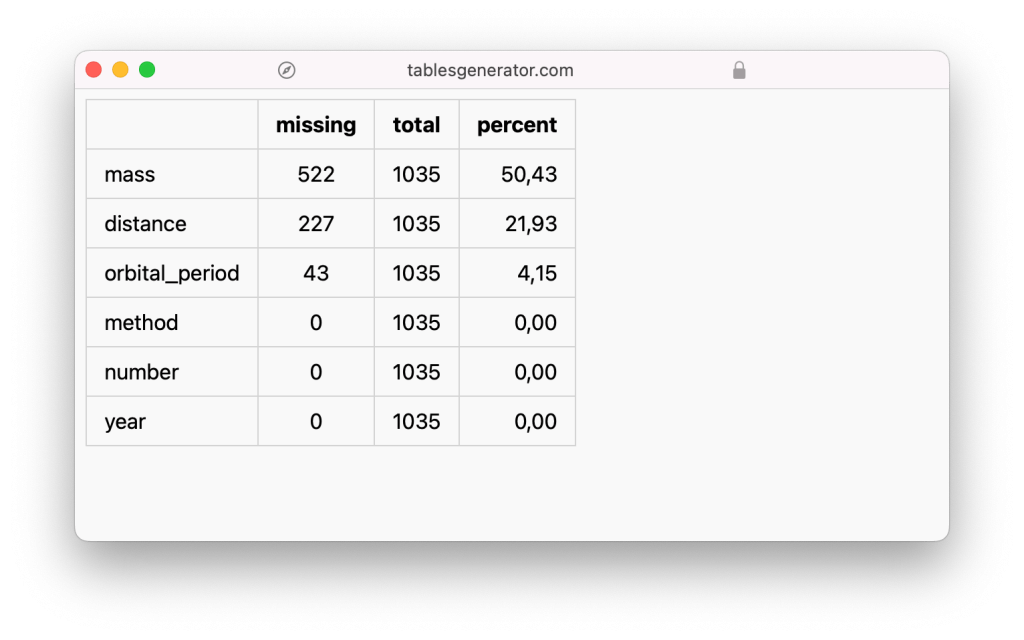The image size is (1024, 640).
Task: Click the 'number' row label
Action: pos(142,372)
